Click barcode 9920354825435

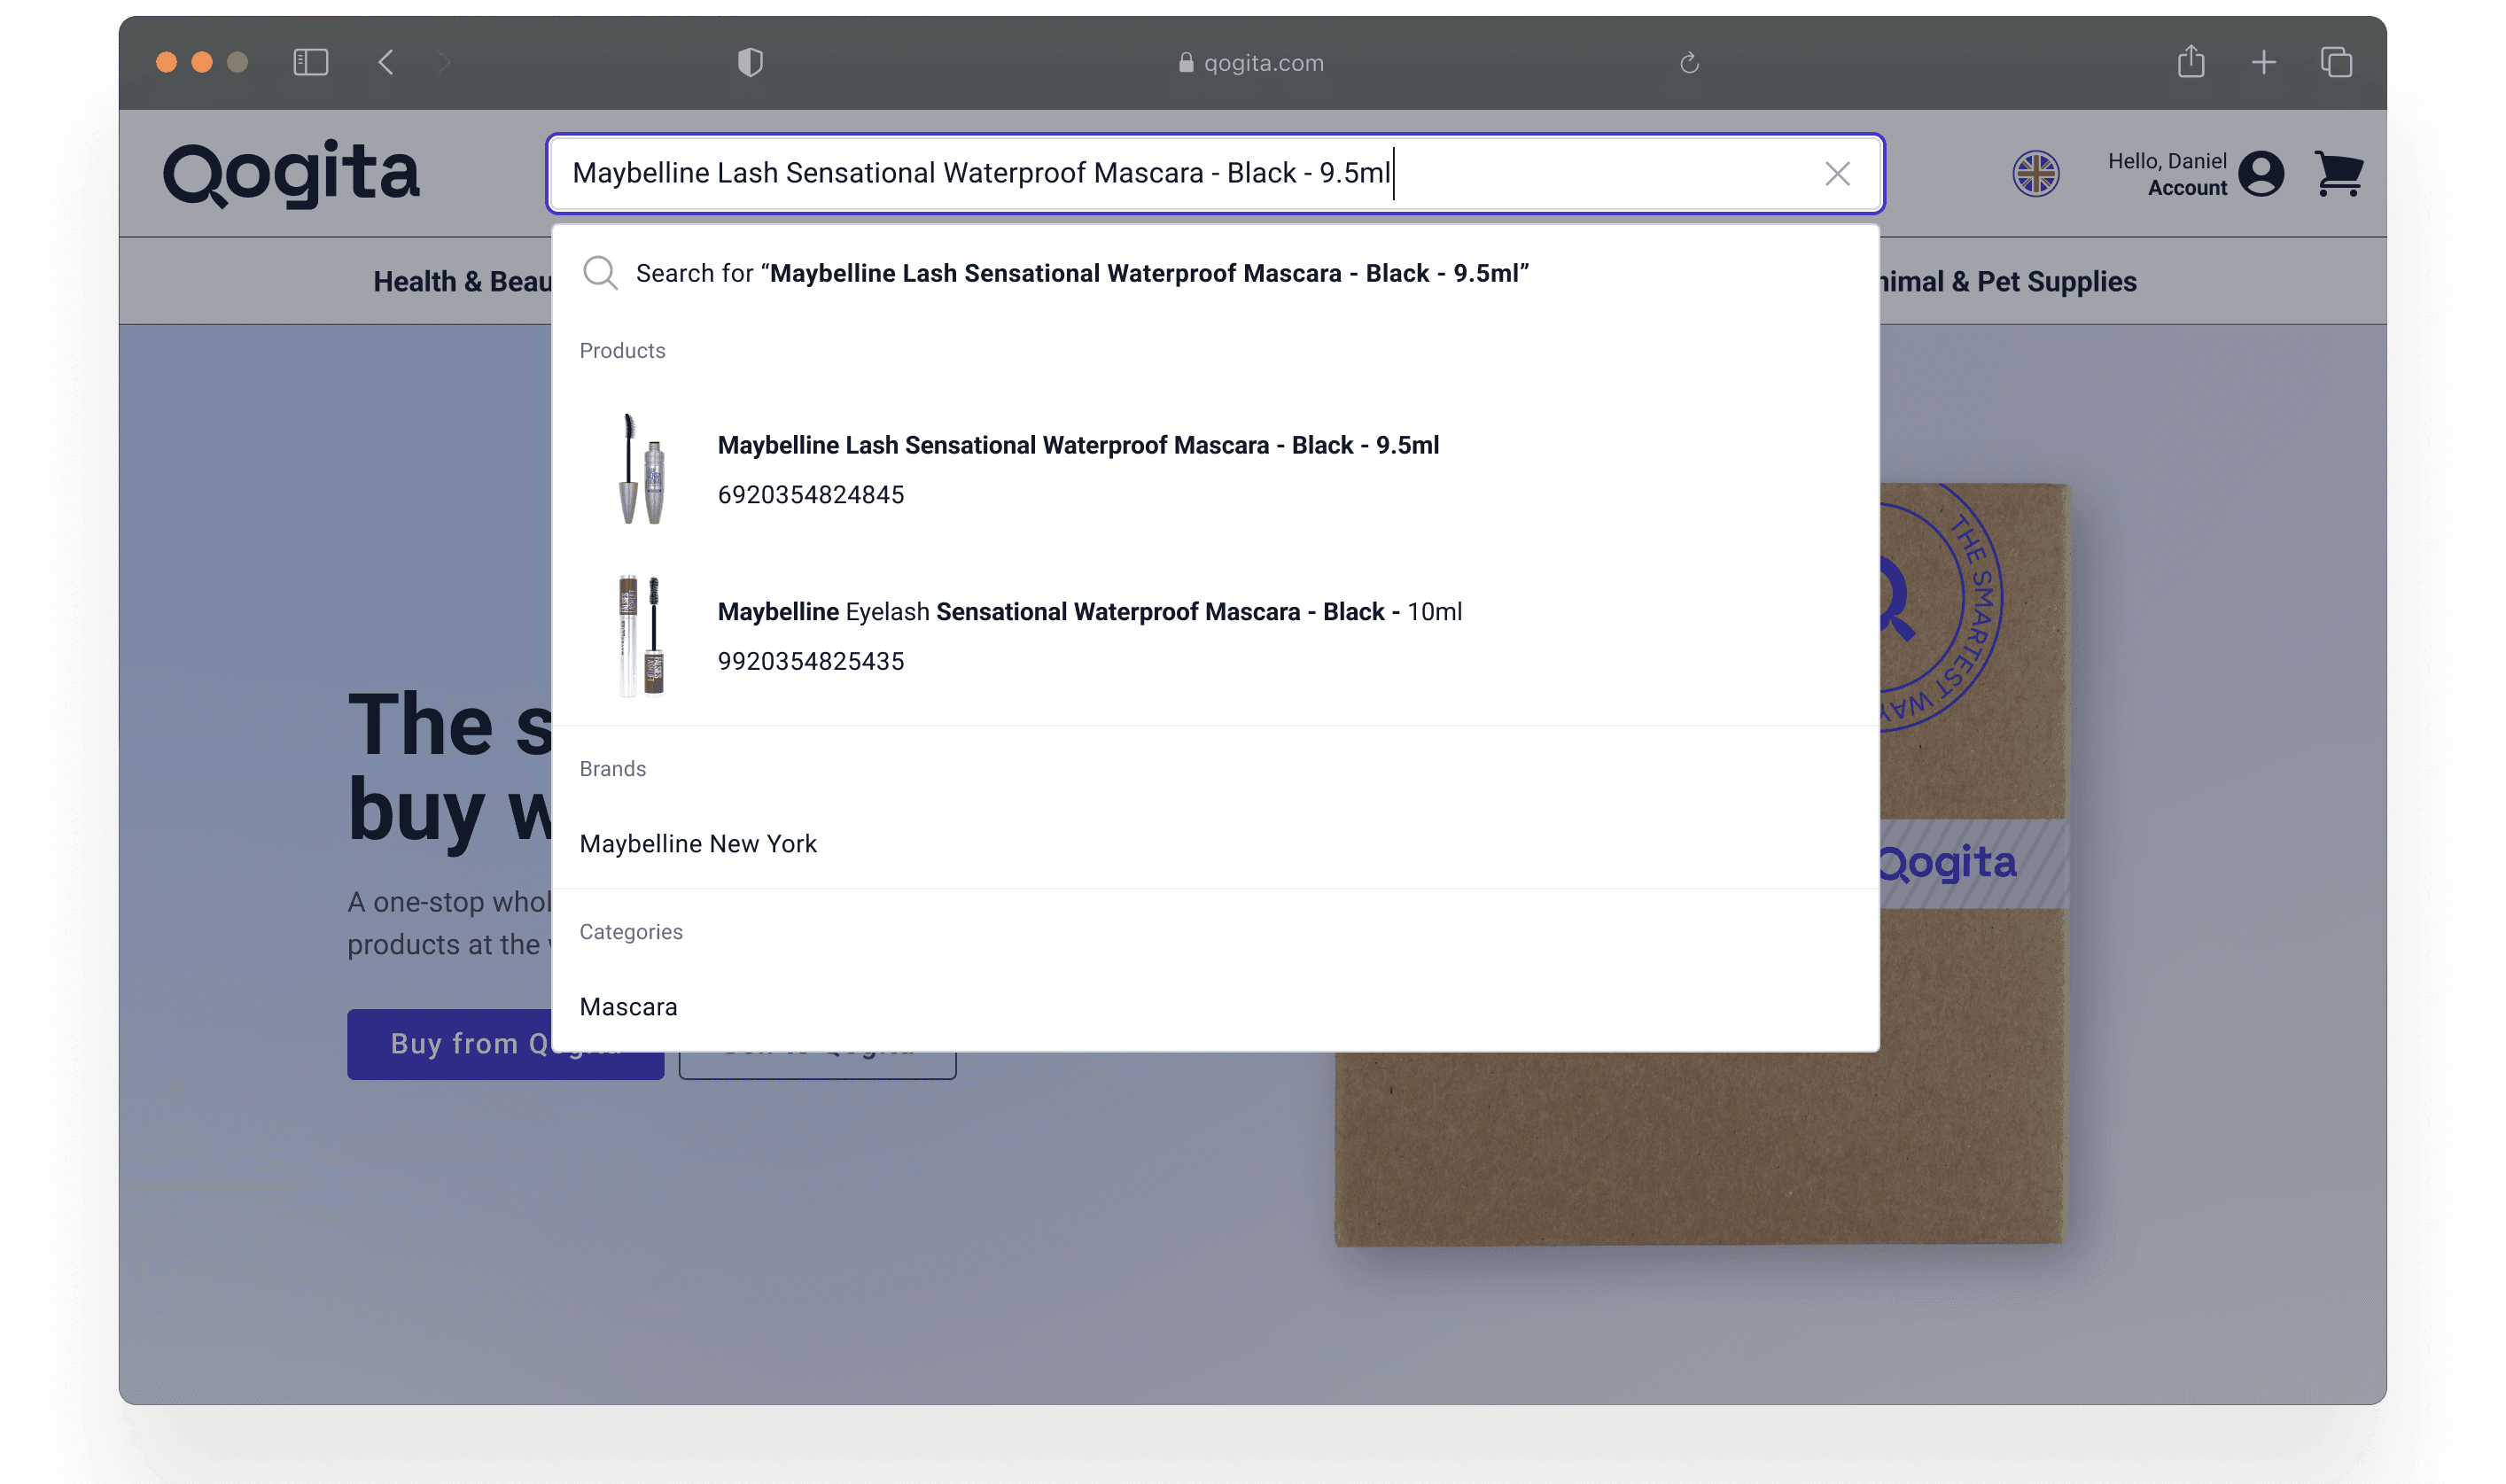tap(810, 661)
